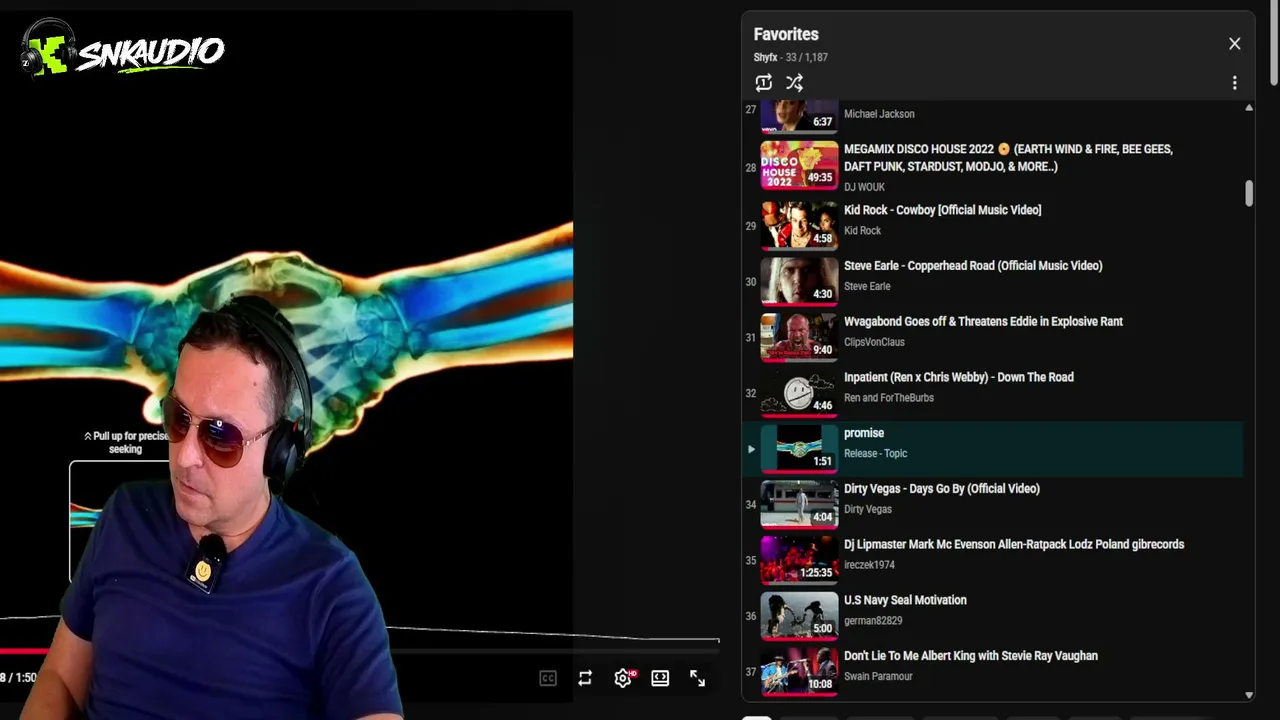Screen dimensions: 1280x720
Task: Open the Favorites playlist more options menu
Action: pos(1234,83)
